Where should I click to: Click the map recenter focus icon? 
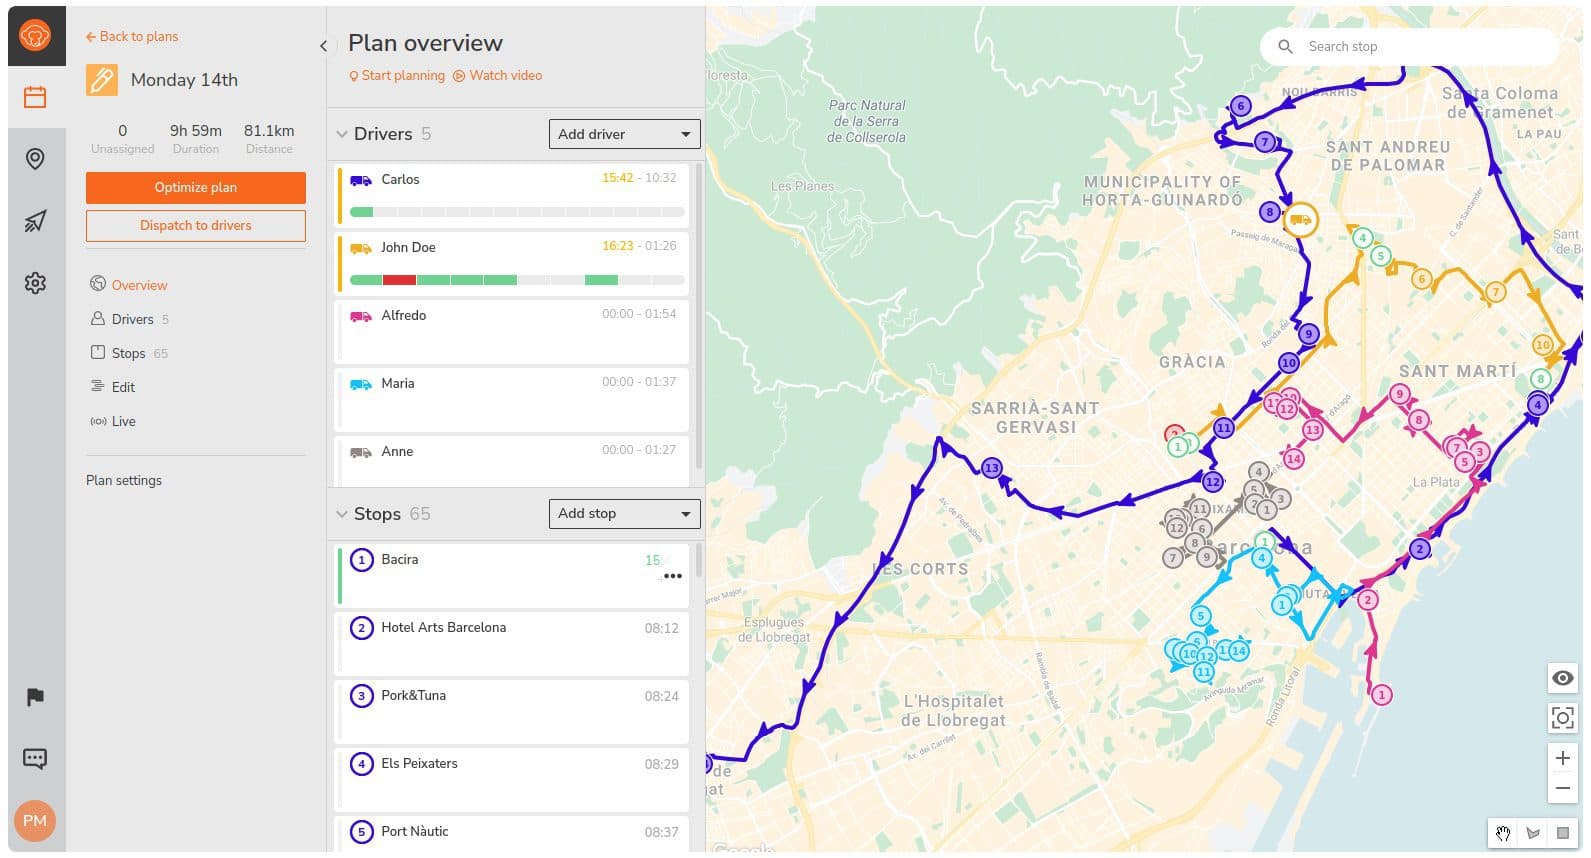click(1562, 717)
